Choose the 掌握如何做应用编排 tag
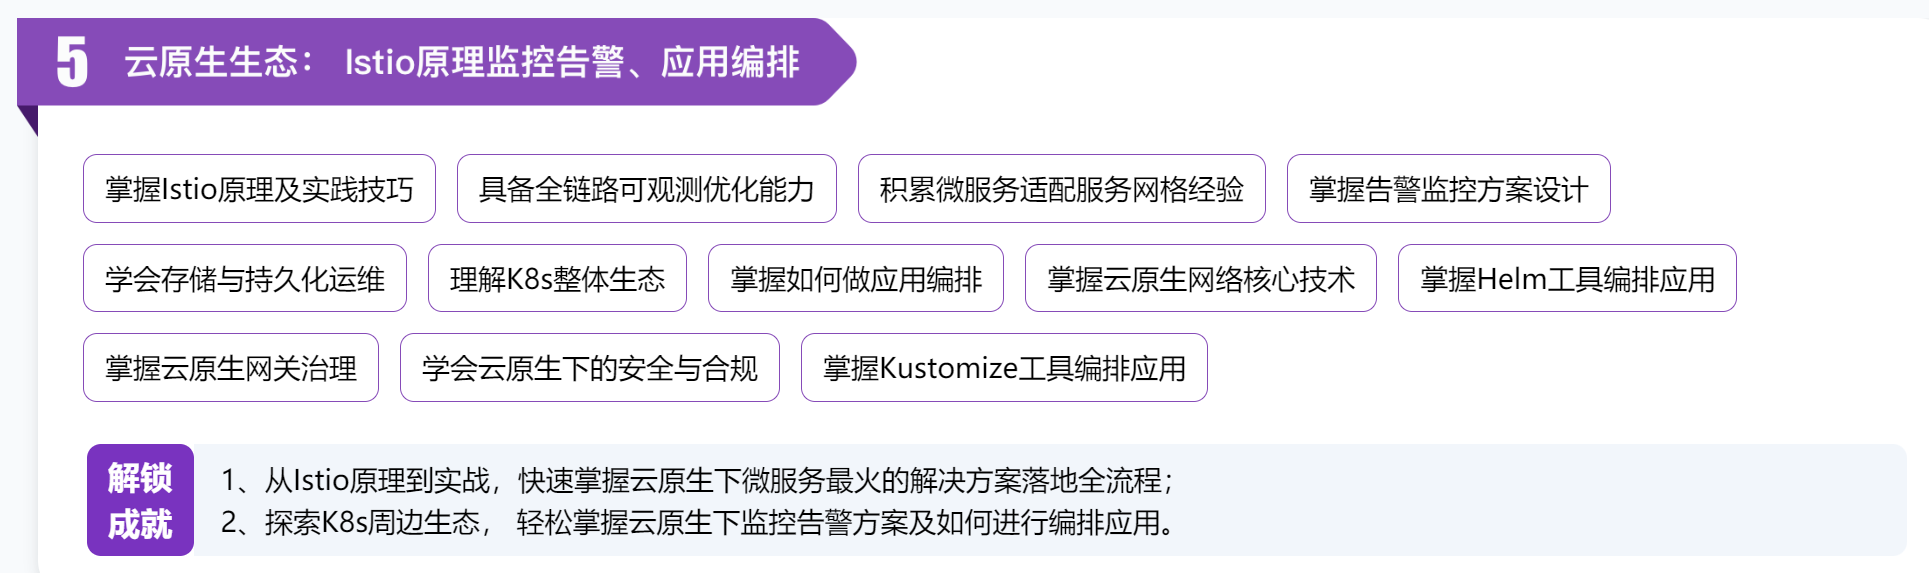This screenshot has width=1929, height=573. coord(856,279)
